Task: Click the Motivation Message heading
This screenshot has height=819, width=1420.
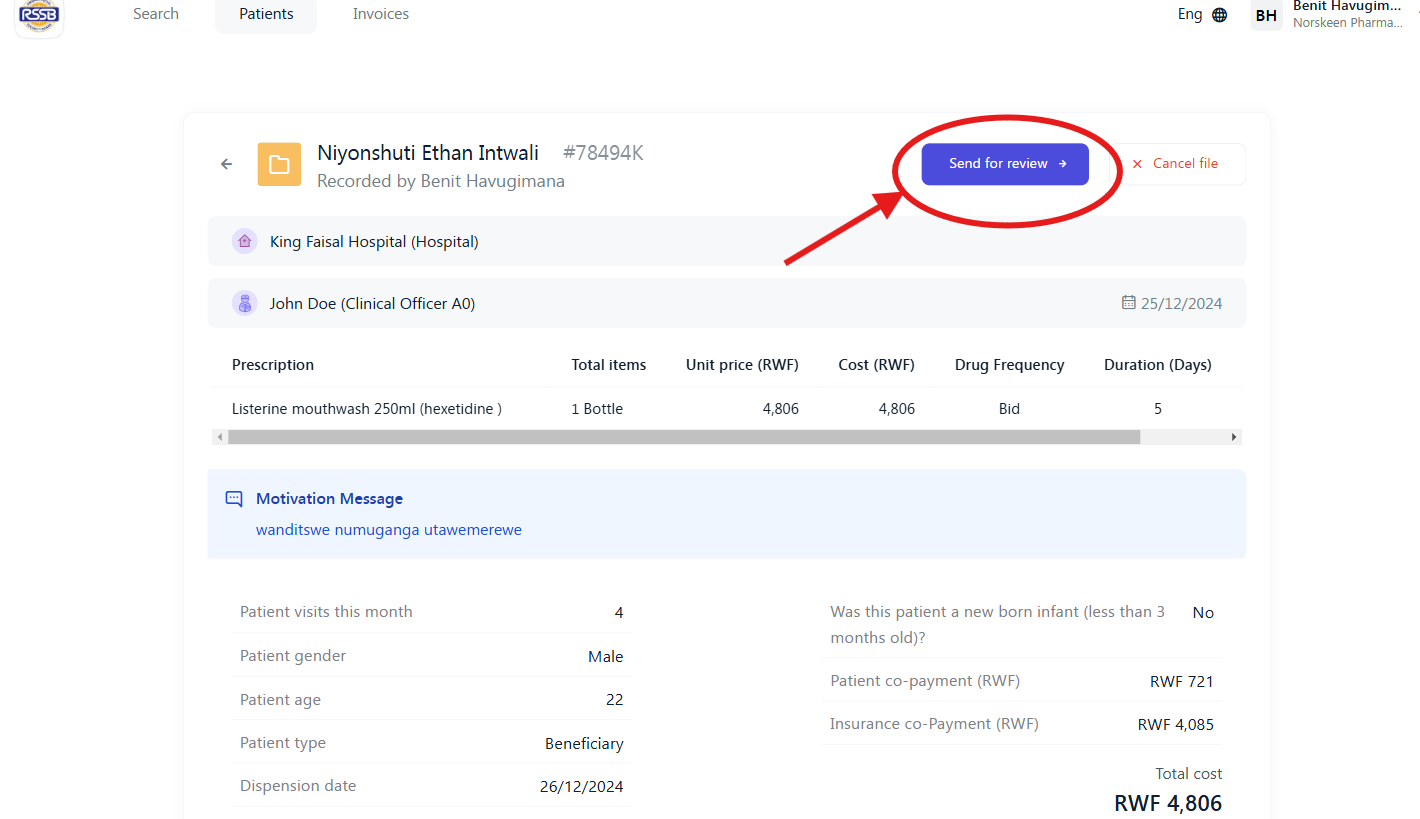Action: point(329,499)
